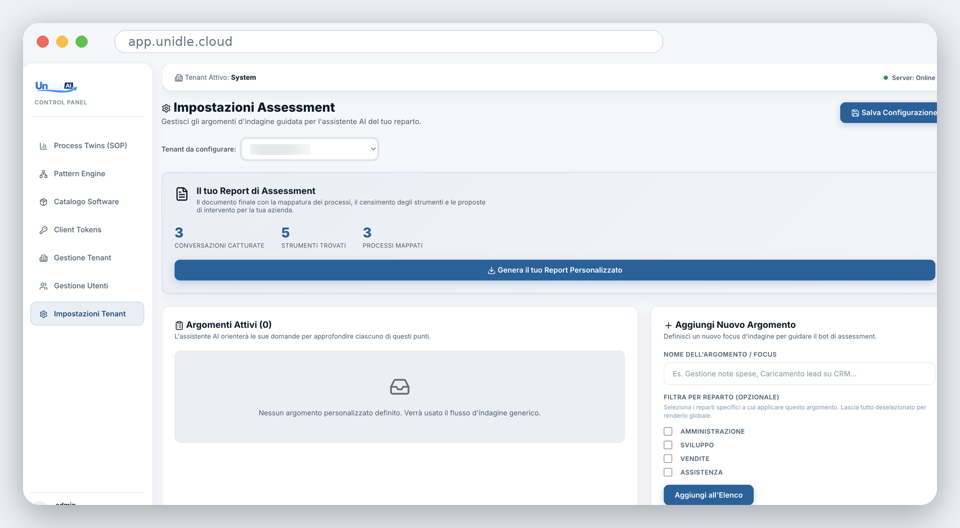960x528 pixels.
Task: Click the Tenant Attivo building icon
Action: (179, 78)
